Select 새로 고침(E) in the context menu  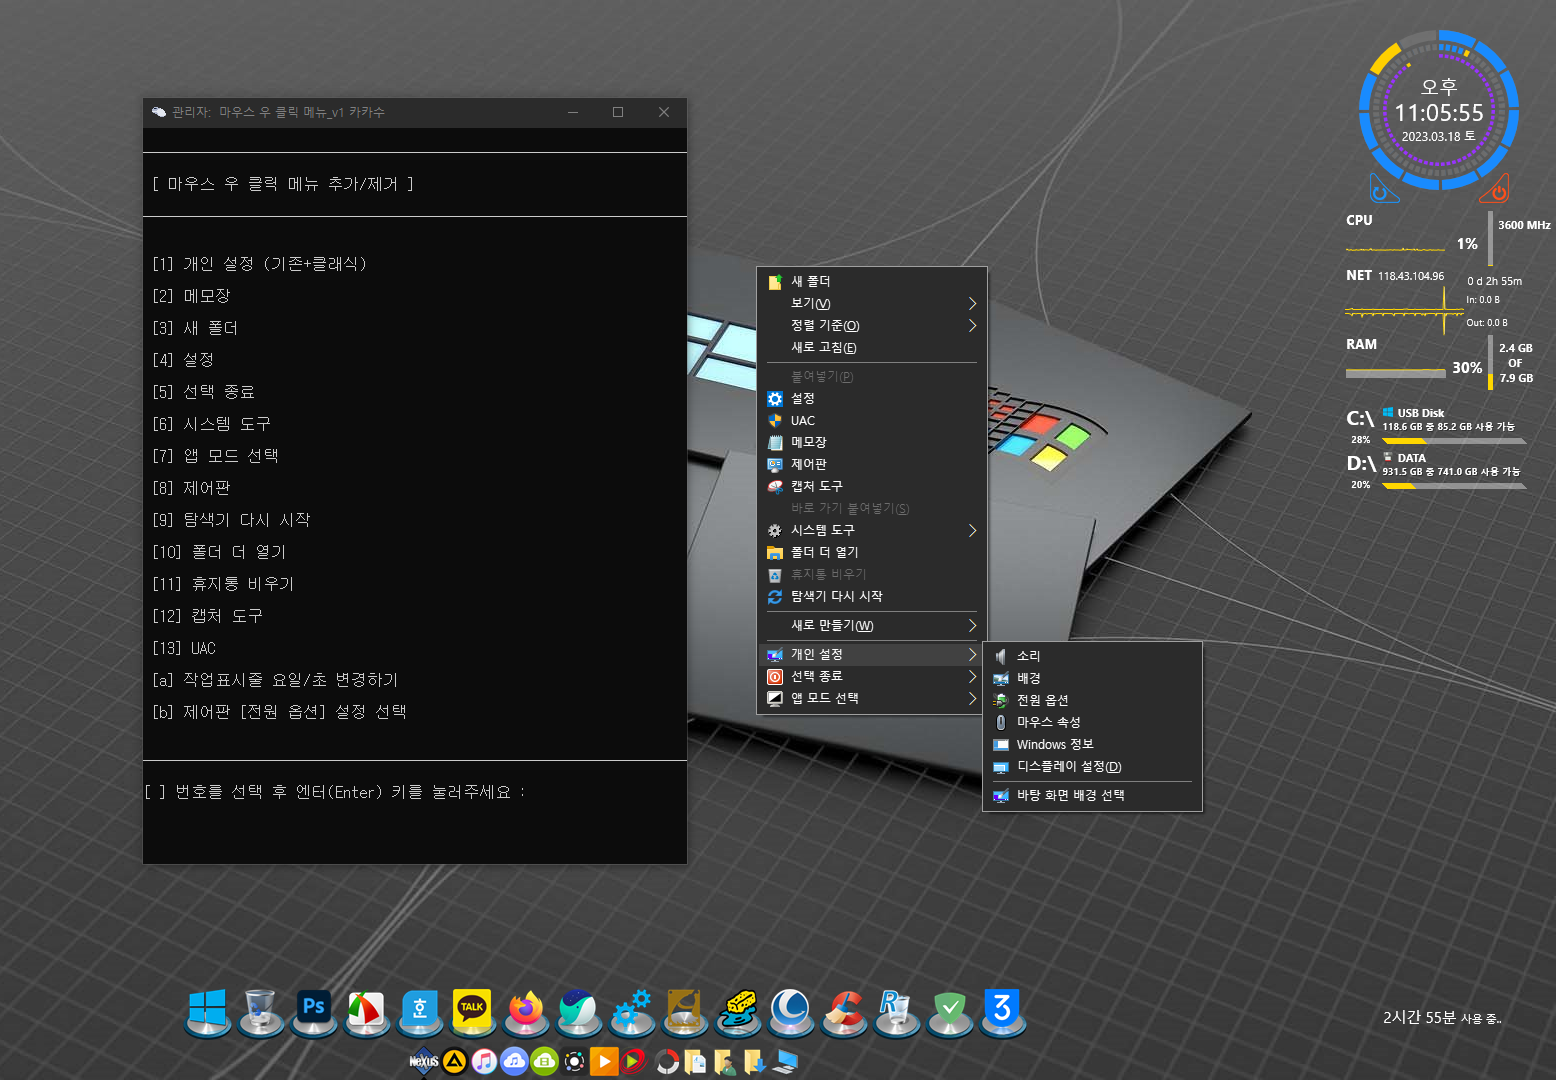click(871, 348)
